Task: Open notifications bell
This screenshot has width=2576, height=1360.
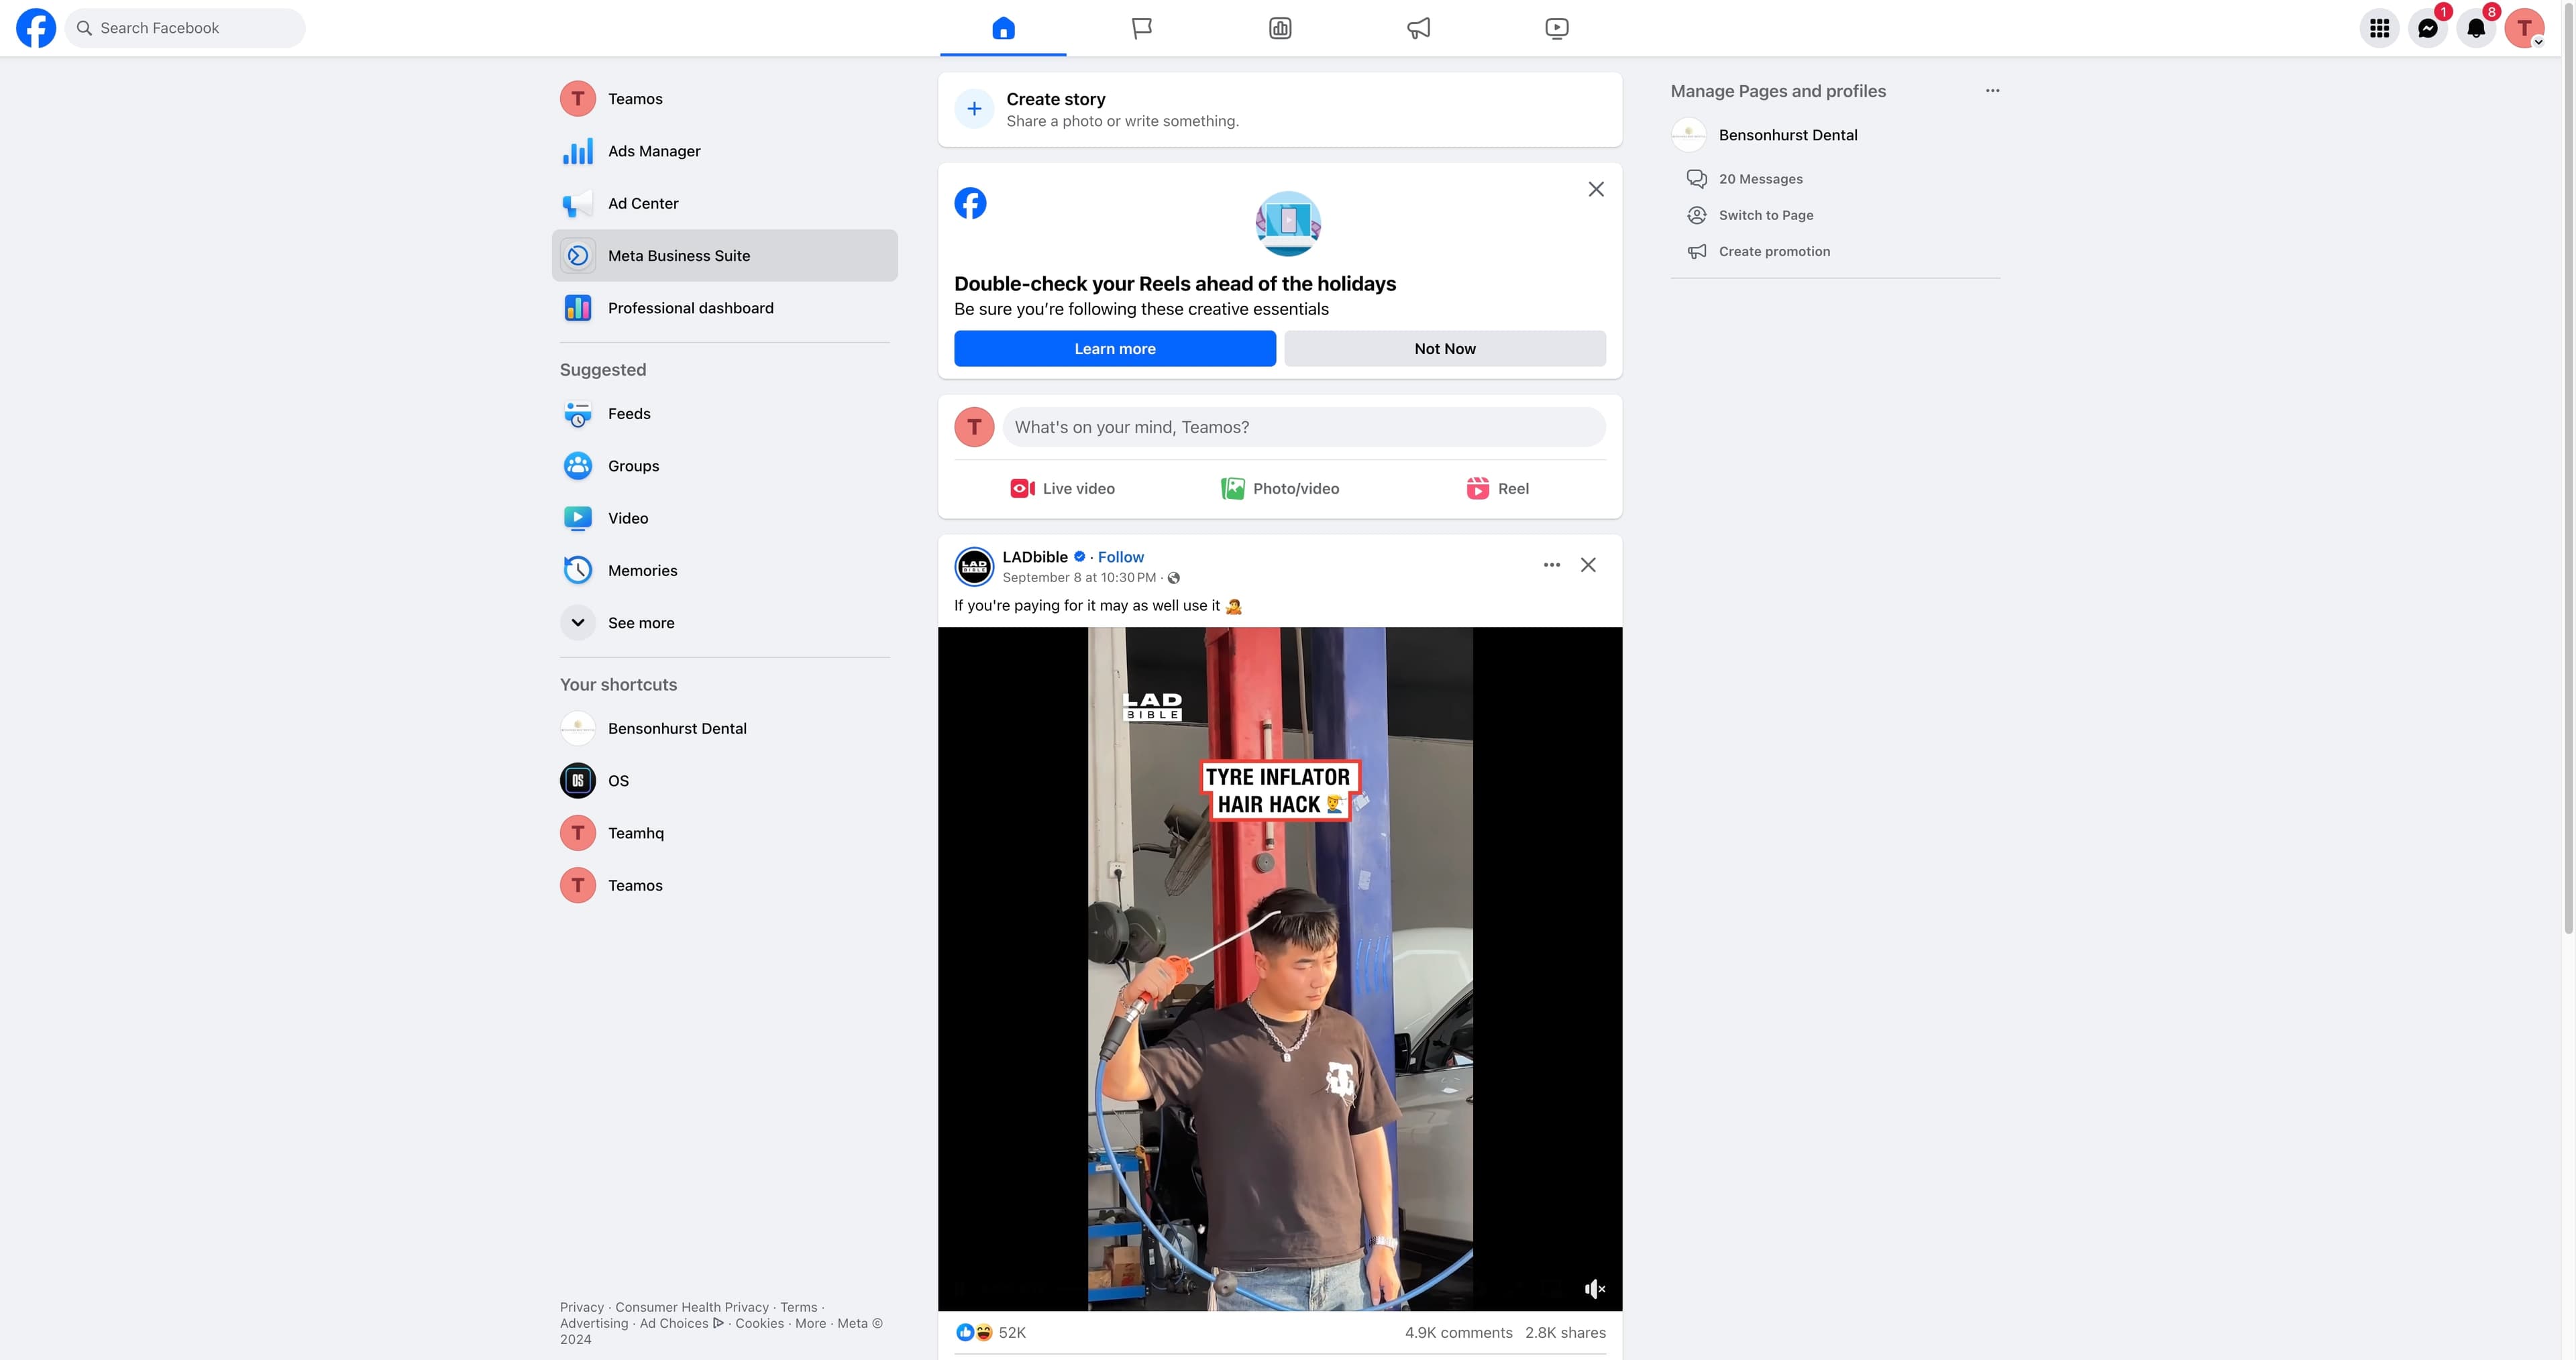Action: click(x=2476, y=28)
